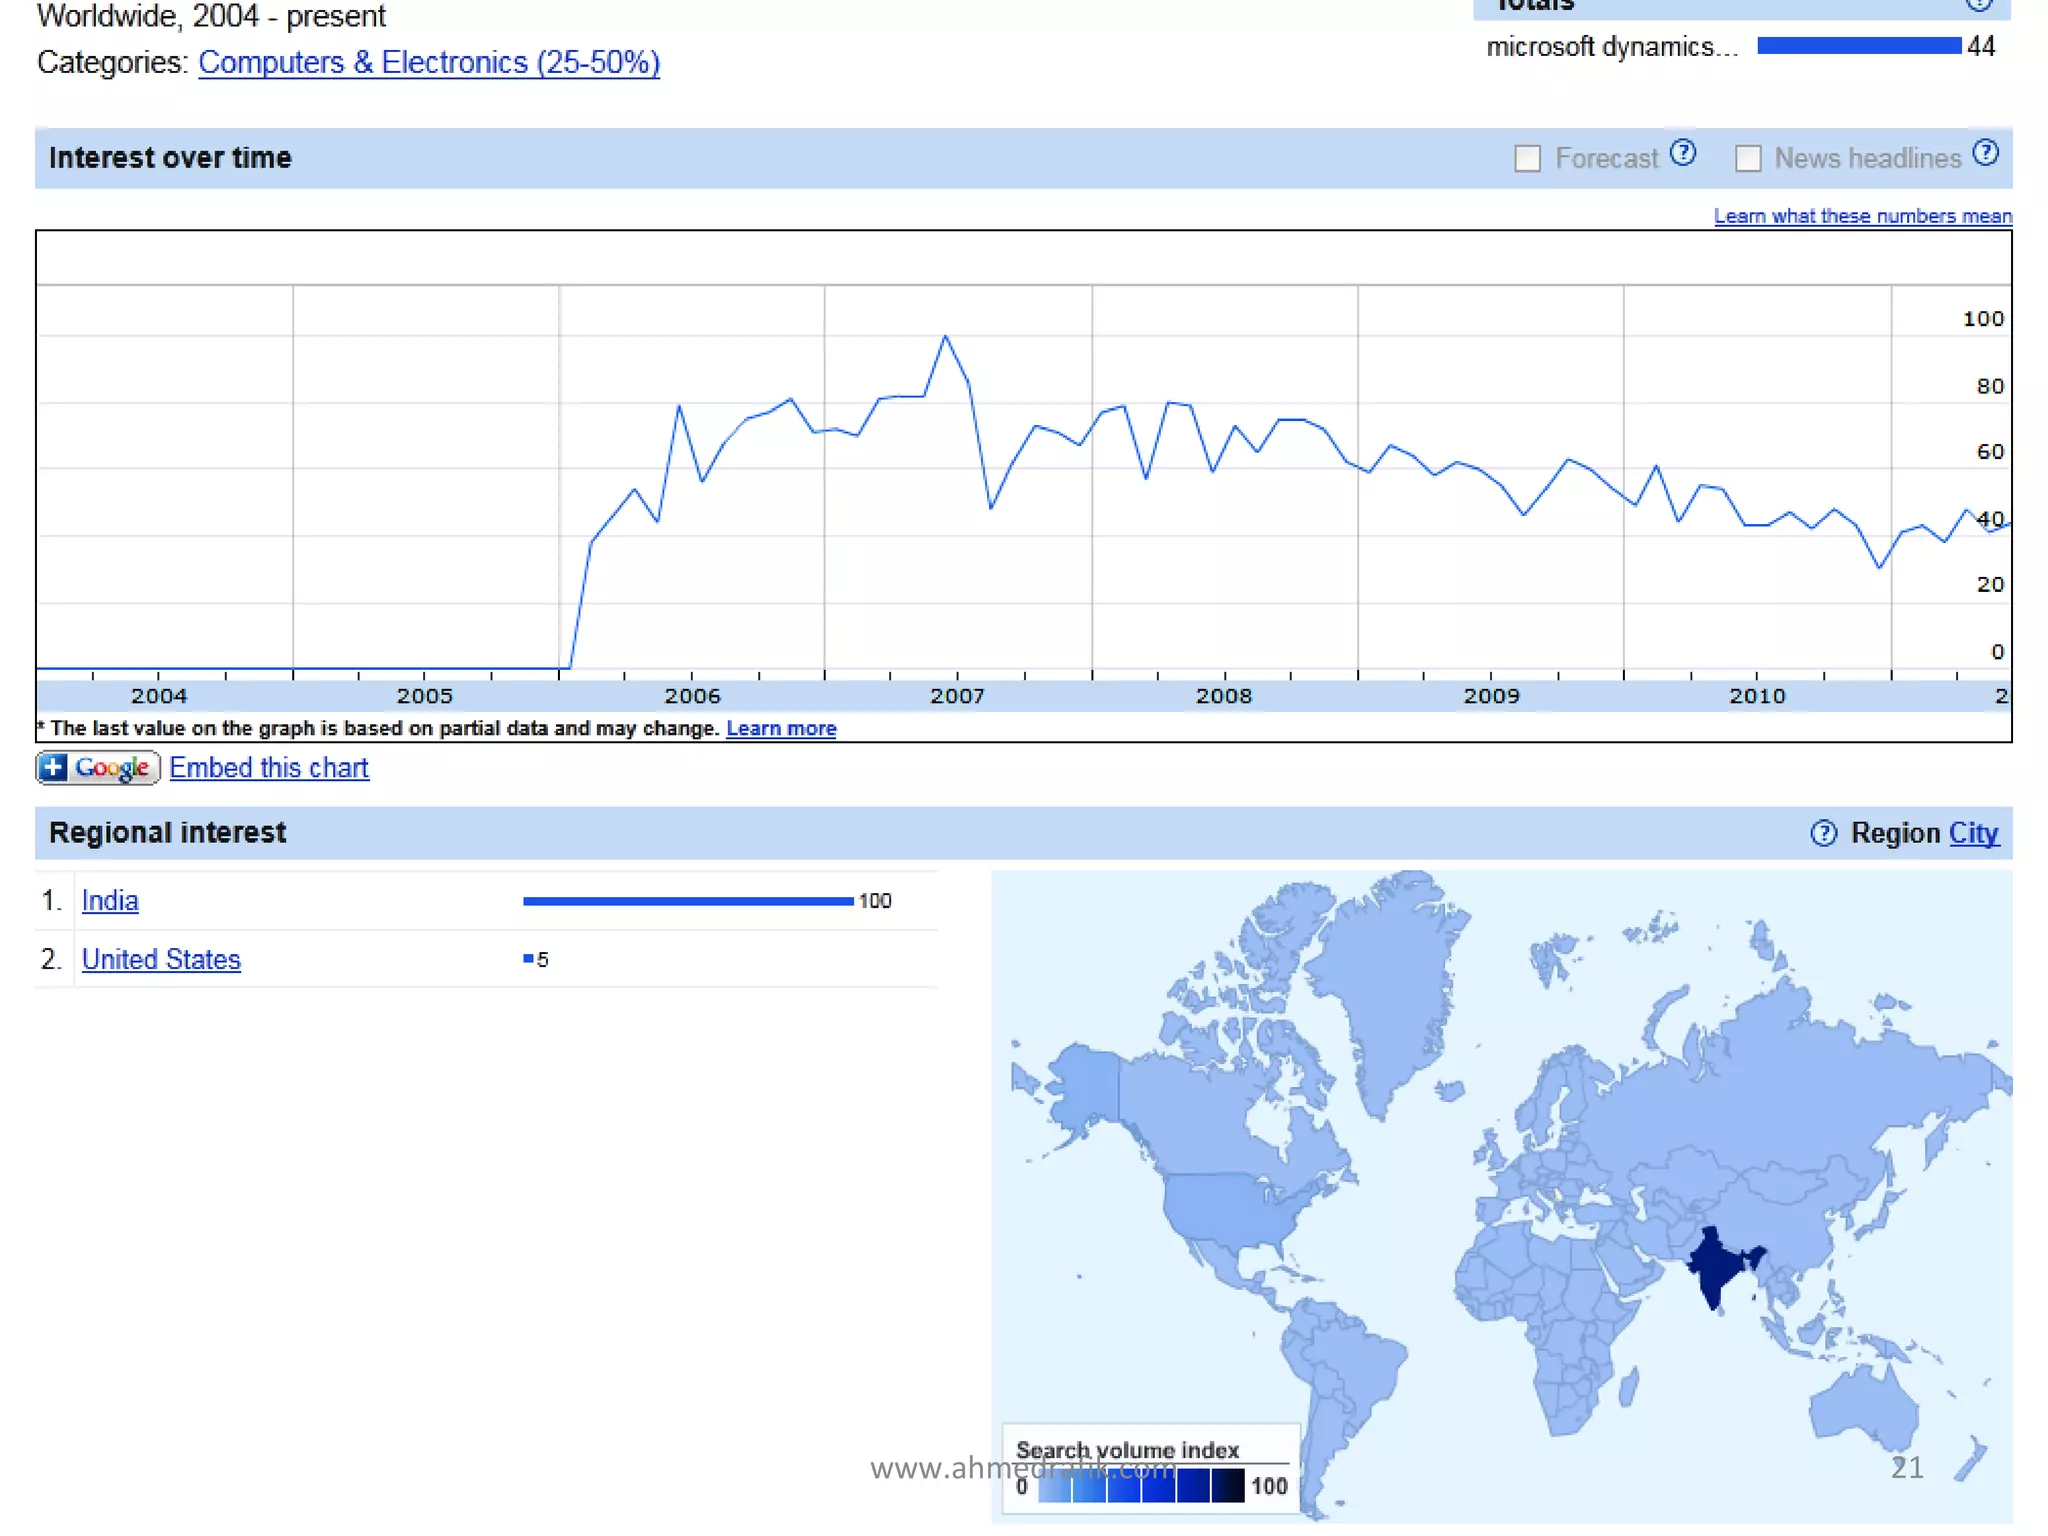Click the Forecast help question icon
Screen dimensions: 2048x1536
click(1683, 153)
